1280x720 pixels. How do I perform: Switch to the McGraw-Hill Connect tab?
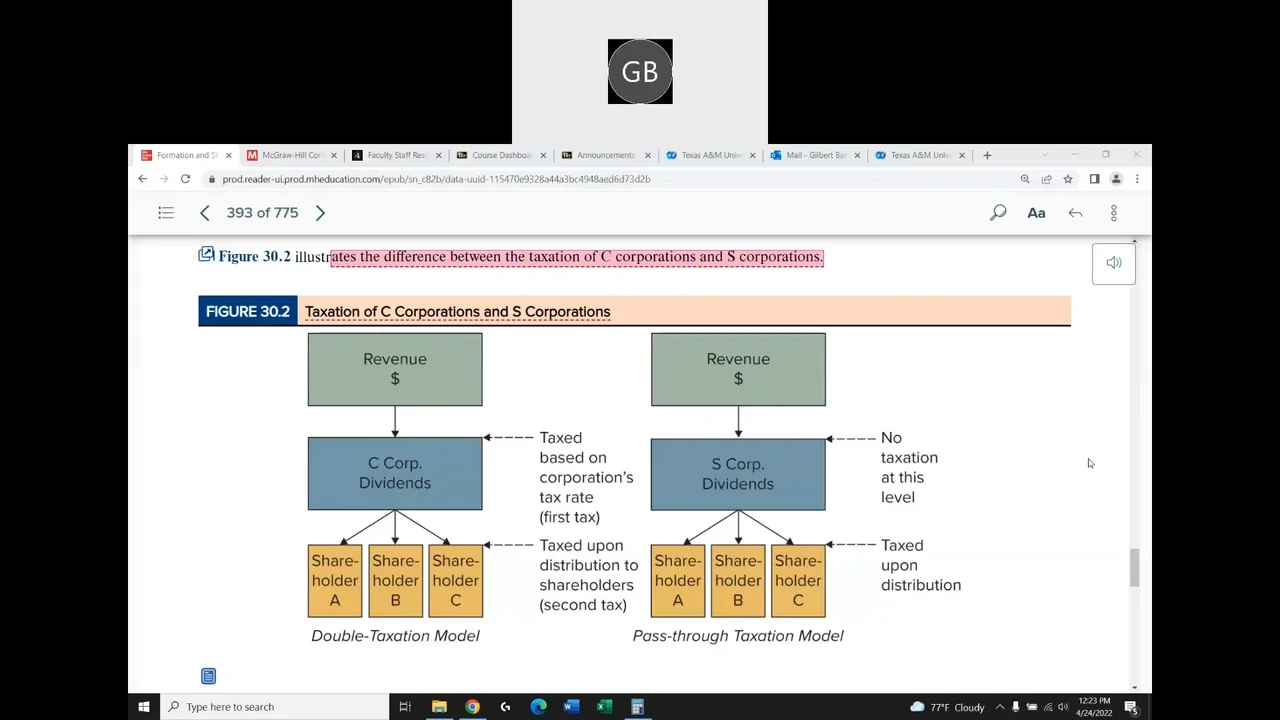click(x=291, y=155)
